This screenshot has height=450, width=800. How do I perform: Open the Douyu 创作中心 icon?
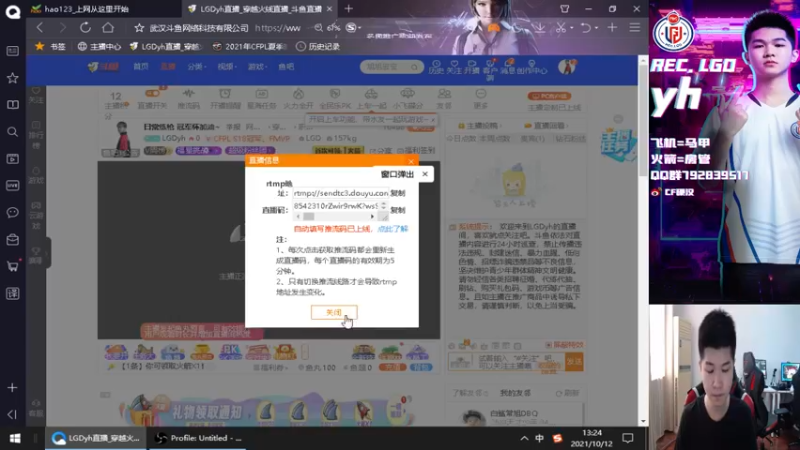[x=532, y=67]
